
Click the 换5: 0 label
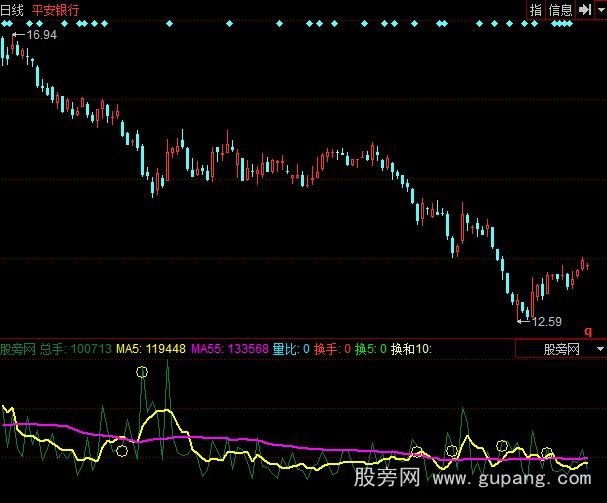(370, 349)
